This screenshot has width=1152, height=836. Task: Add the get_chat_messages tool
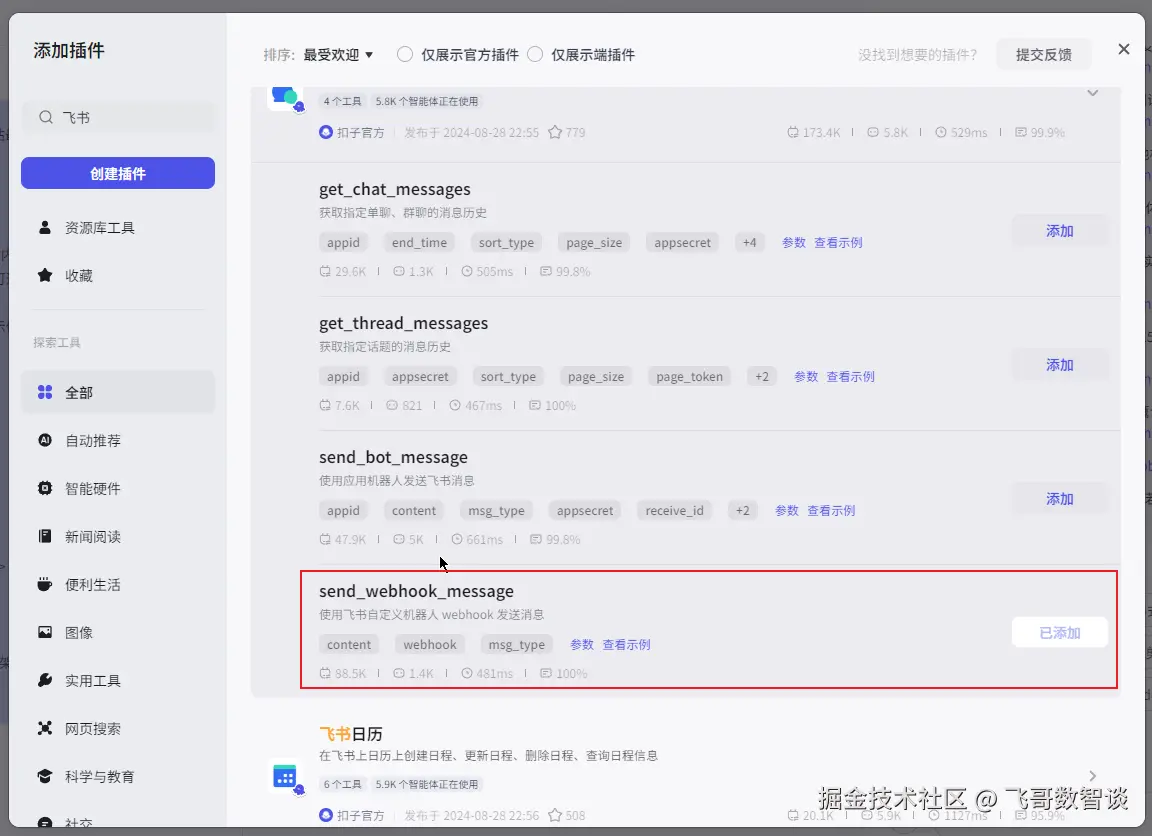tap(1059, 231)
